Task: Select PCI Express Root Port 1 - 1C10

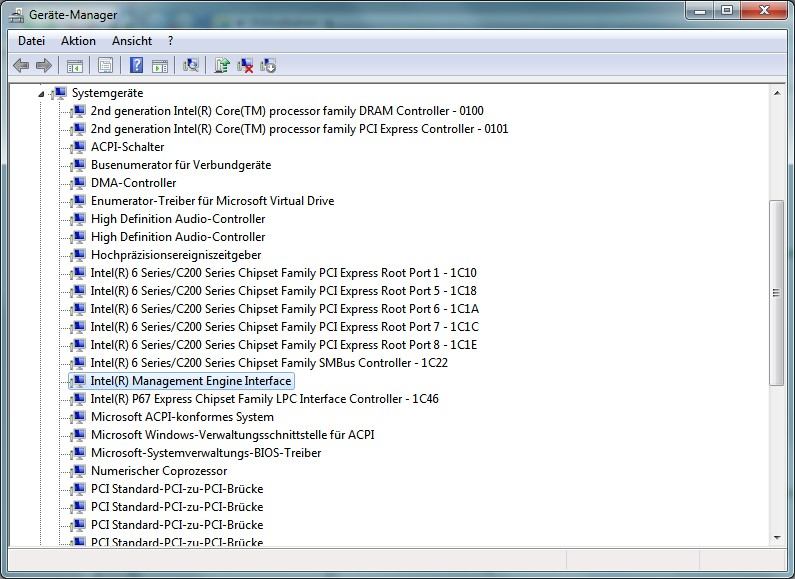Action: (283, 273)
